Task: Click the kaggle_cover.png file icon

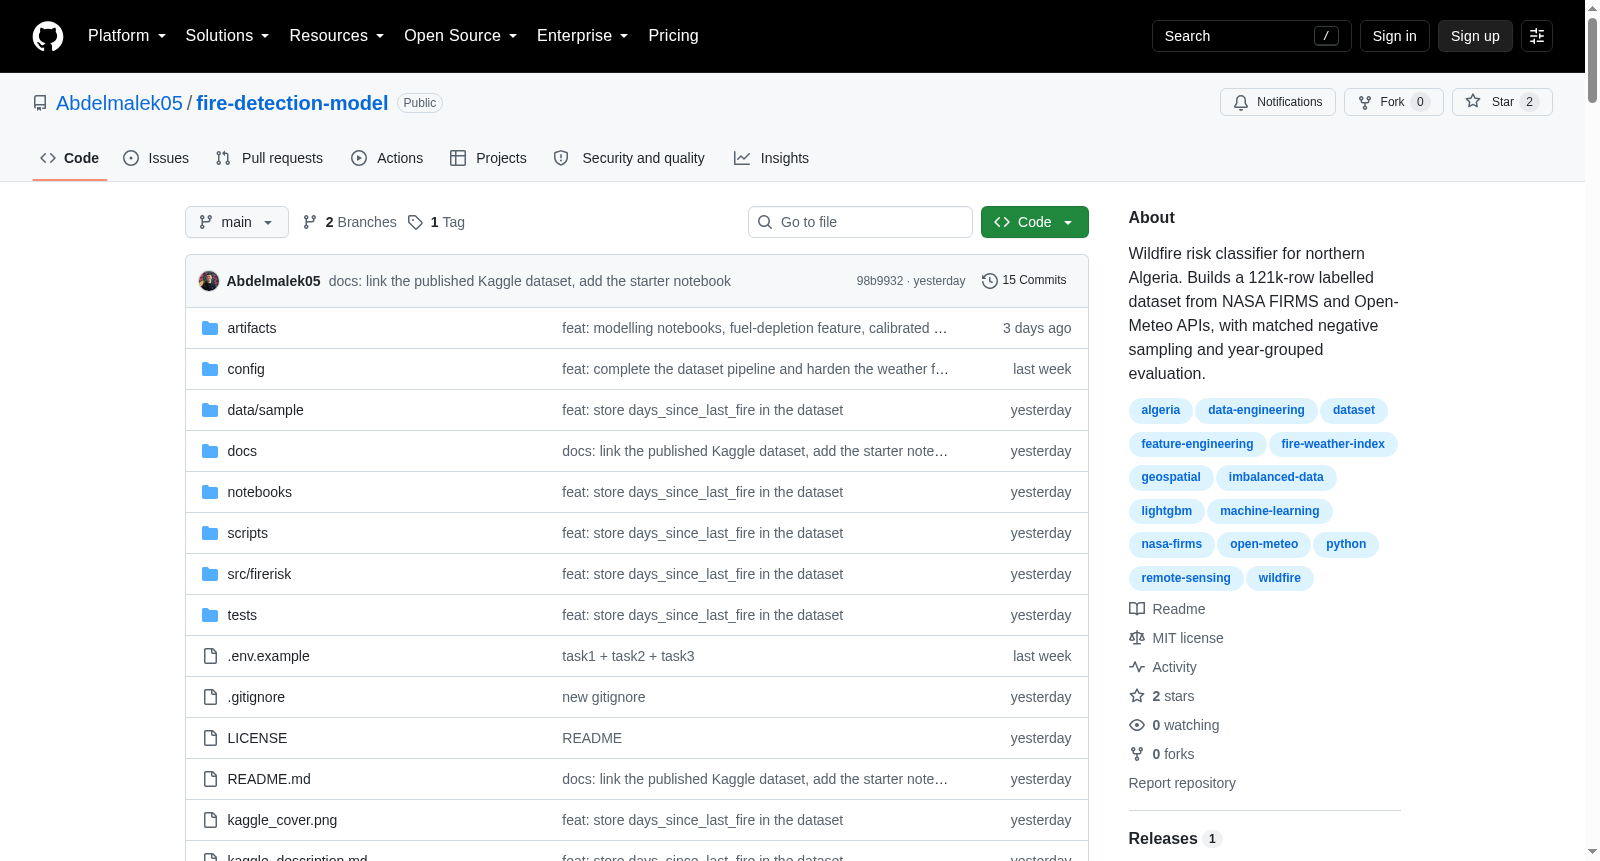Action: point(210,820)
